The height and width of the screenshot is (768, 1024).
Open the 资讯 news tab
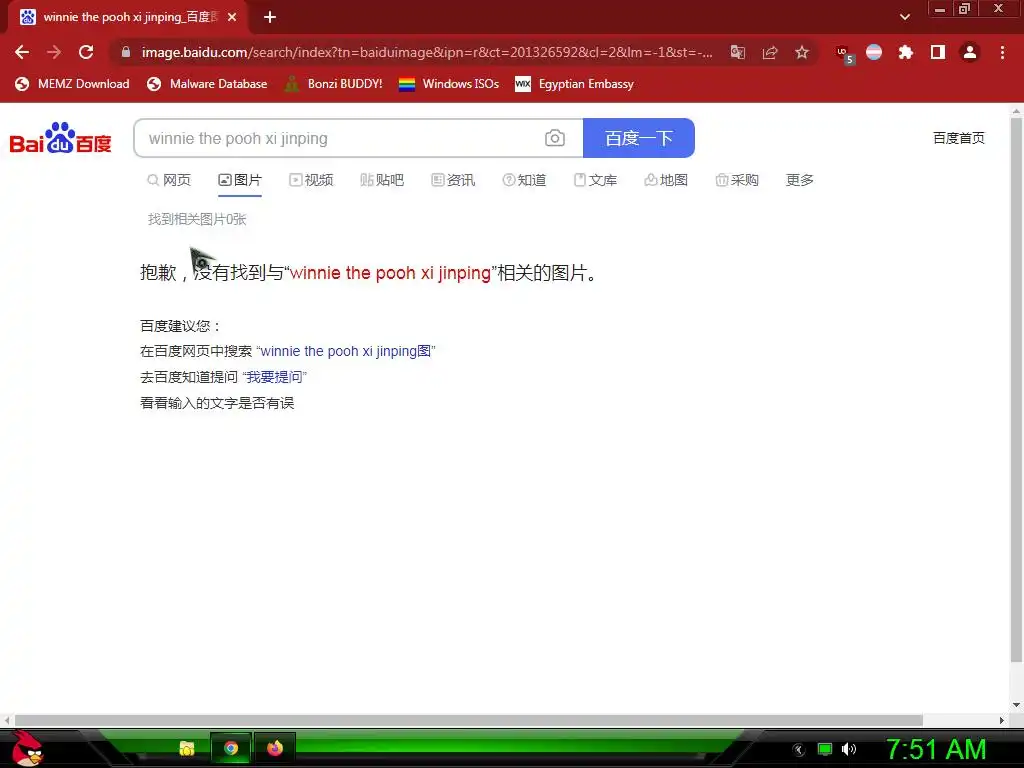click(x=453, y=180)
